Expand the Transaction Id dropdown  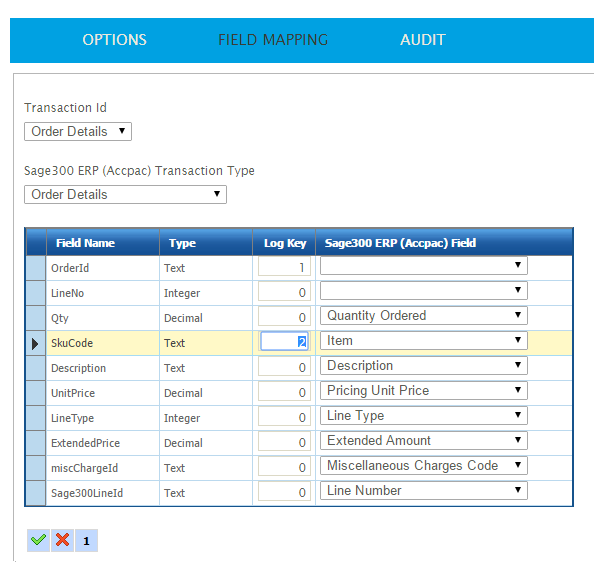click(78, 131)
